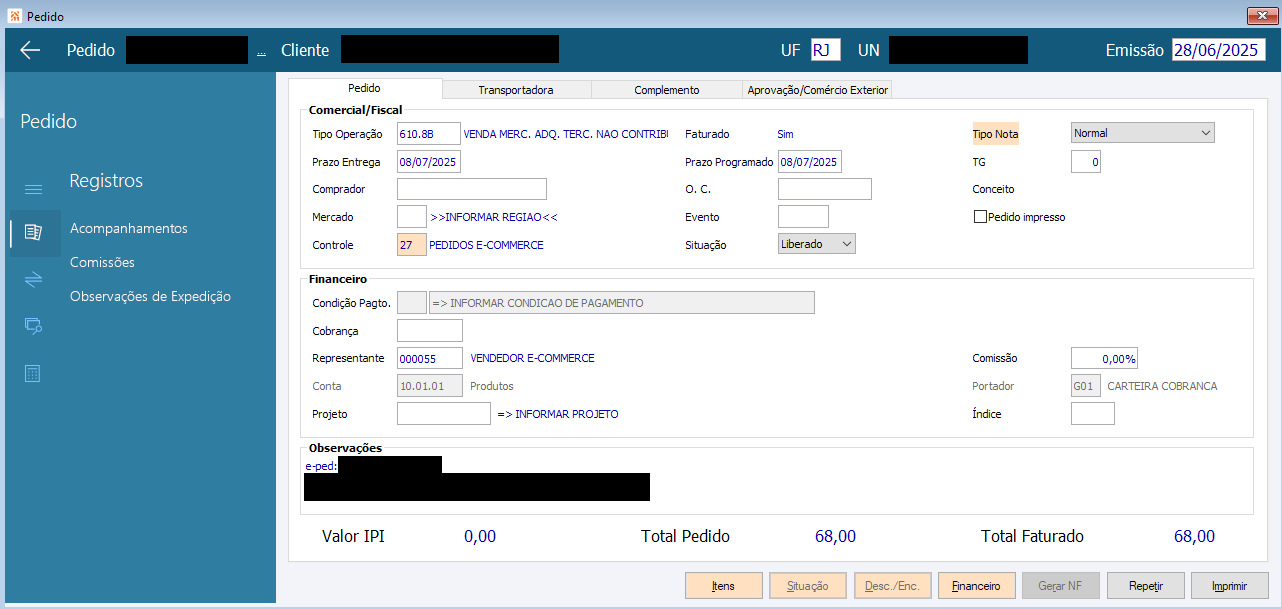Click the Projeto input field
This screenshot has height=609, width=1282.
click(444, 413)
